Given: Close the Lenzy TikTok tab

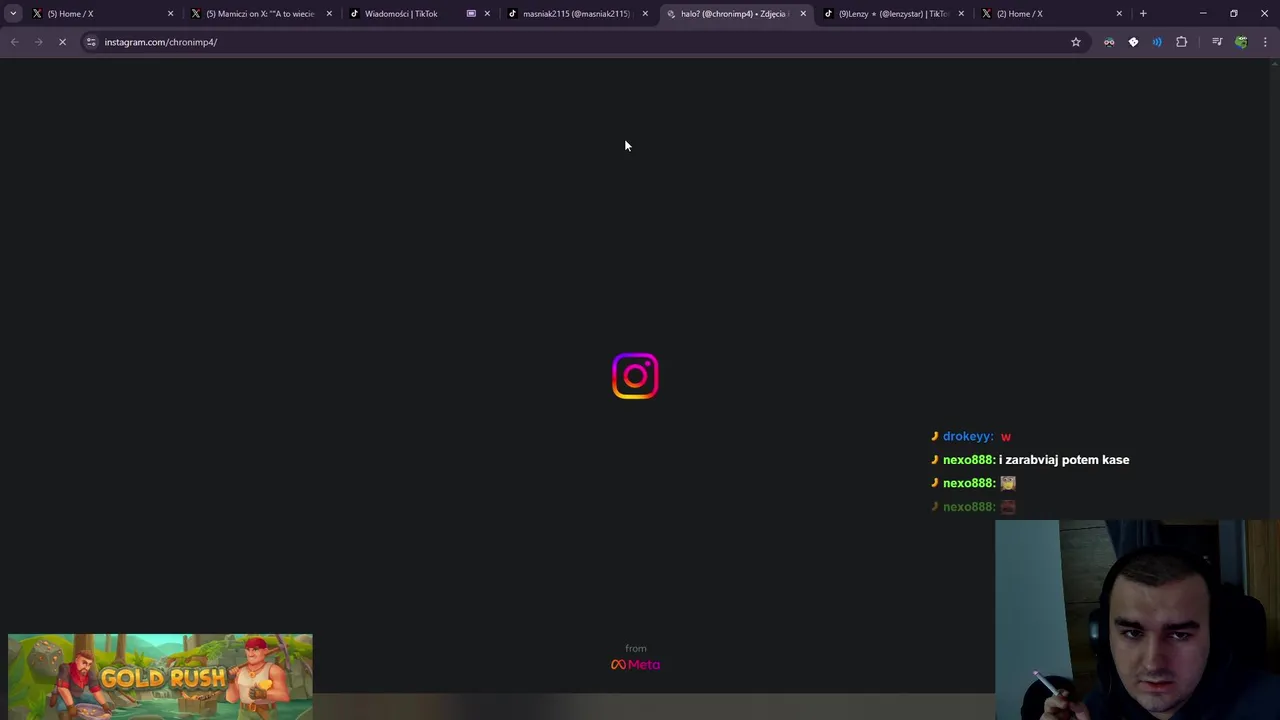Looking at the screenshot, I should tap(961, 14).
